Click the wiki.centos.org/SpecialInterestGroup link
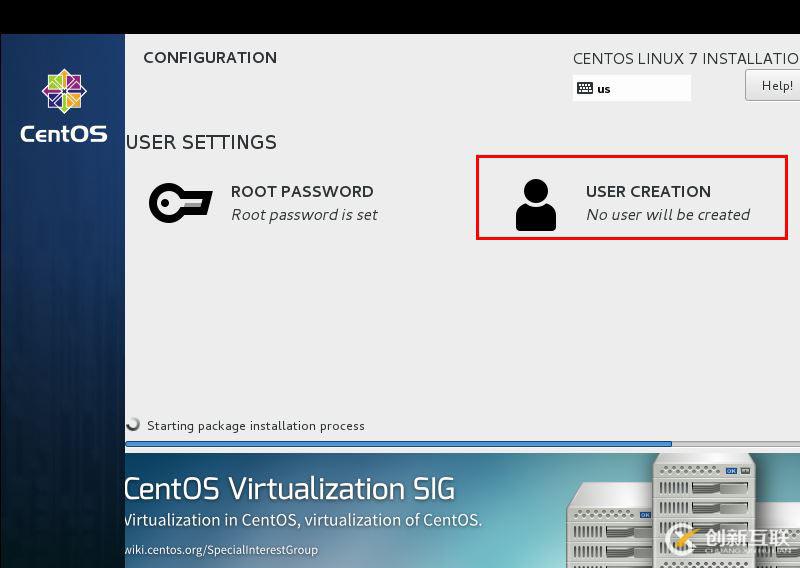Image resolution: width=800 pixels, height=568 pixels. pos(221,550)
